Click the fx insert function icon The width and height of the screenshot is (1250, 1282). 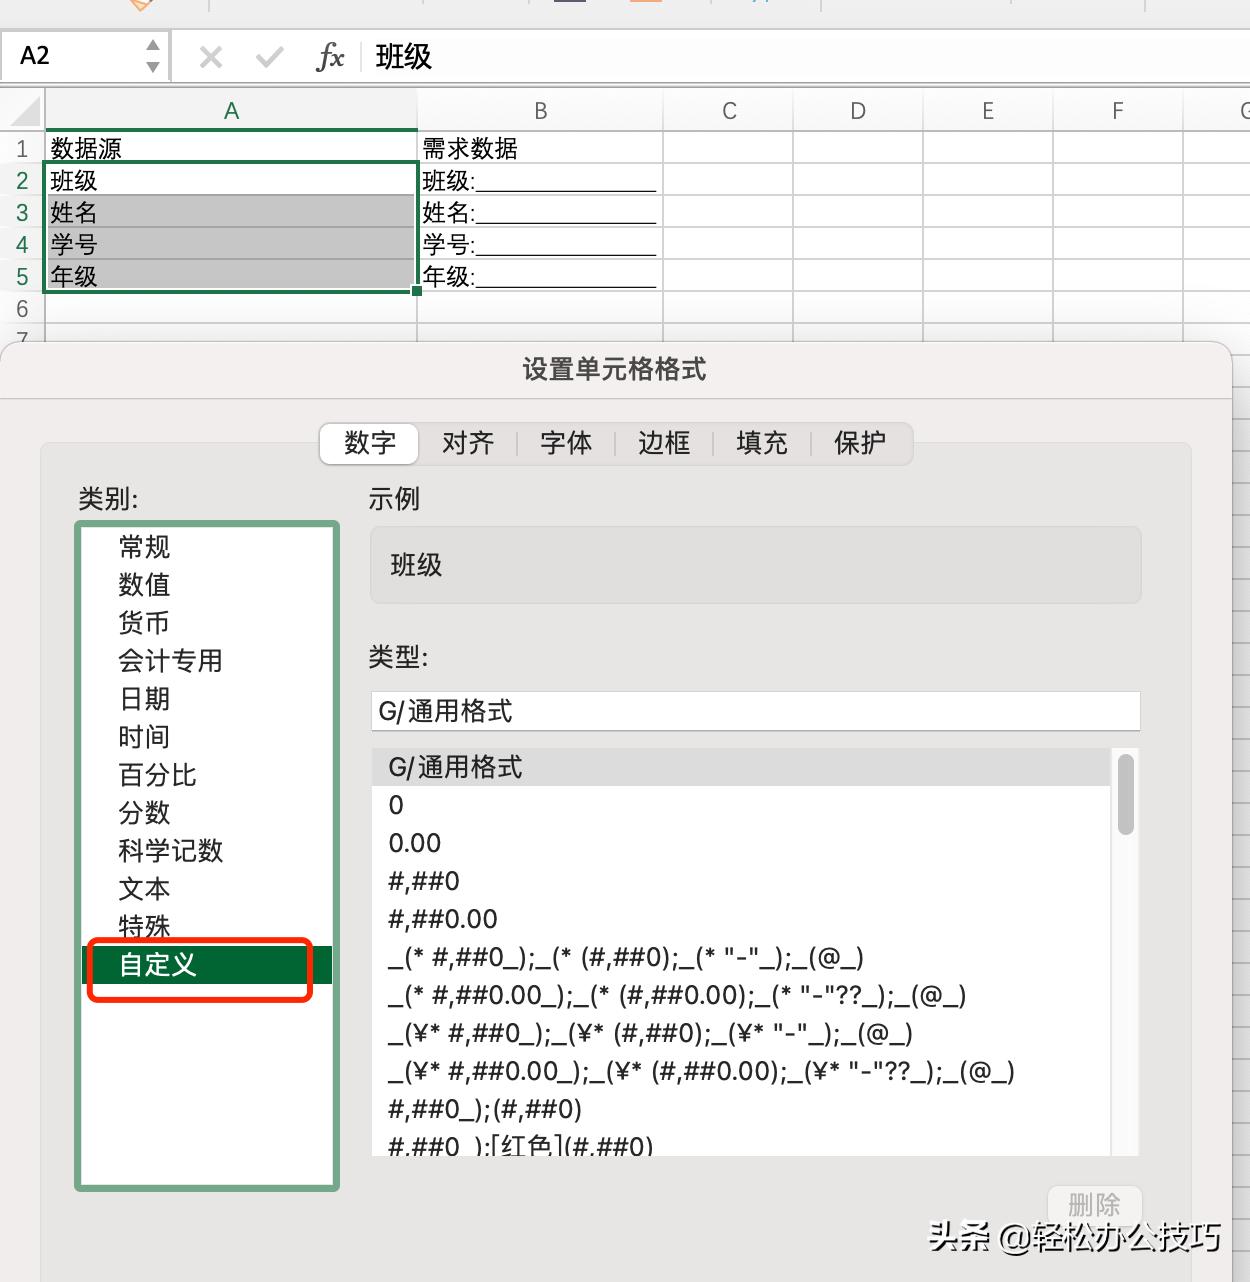click(330, 56)
